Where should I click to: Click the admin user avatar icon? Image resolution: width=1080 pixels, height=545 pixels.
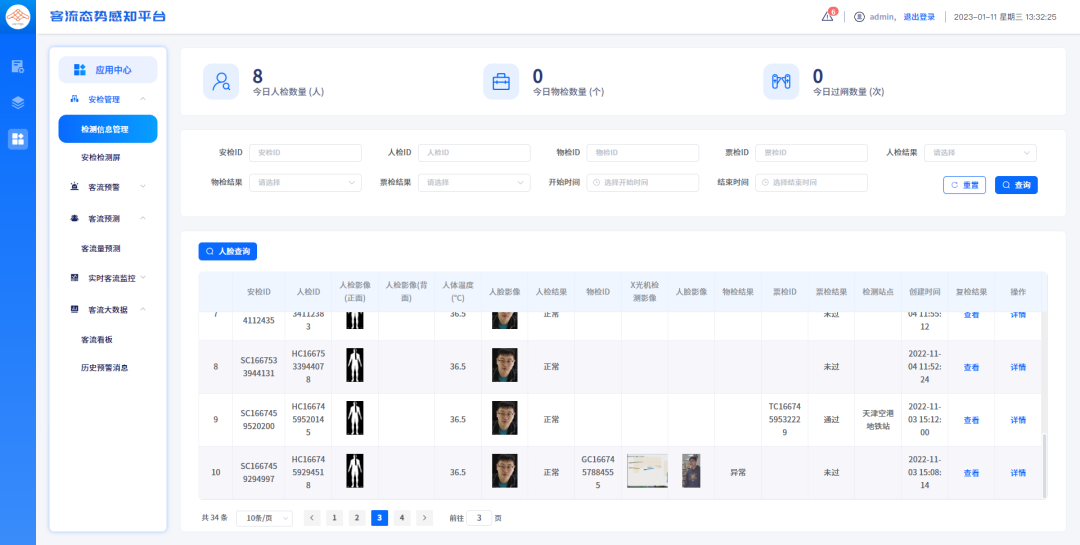pyautogui.click(x=859, y=17)
